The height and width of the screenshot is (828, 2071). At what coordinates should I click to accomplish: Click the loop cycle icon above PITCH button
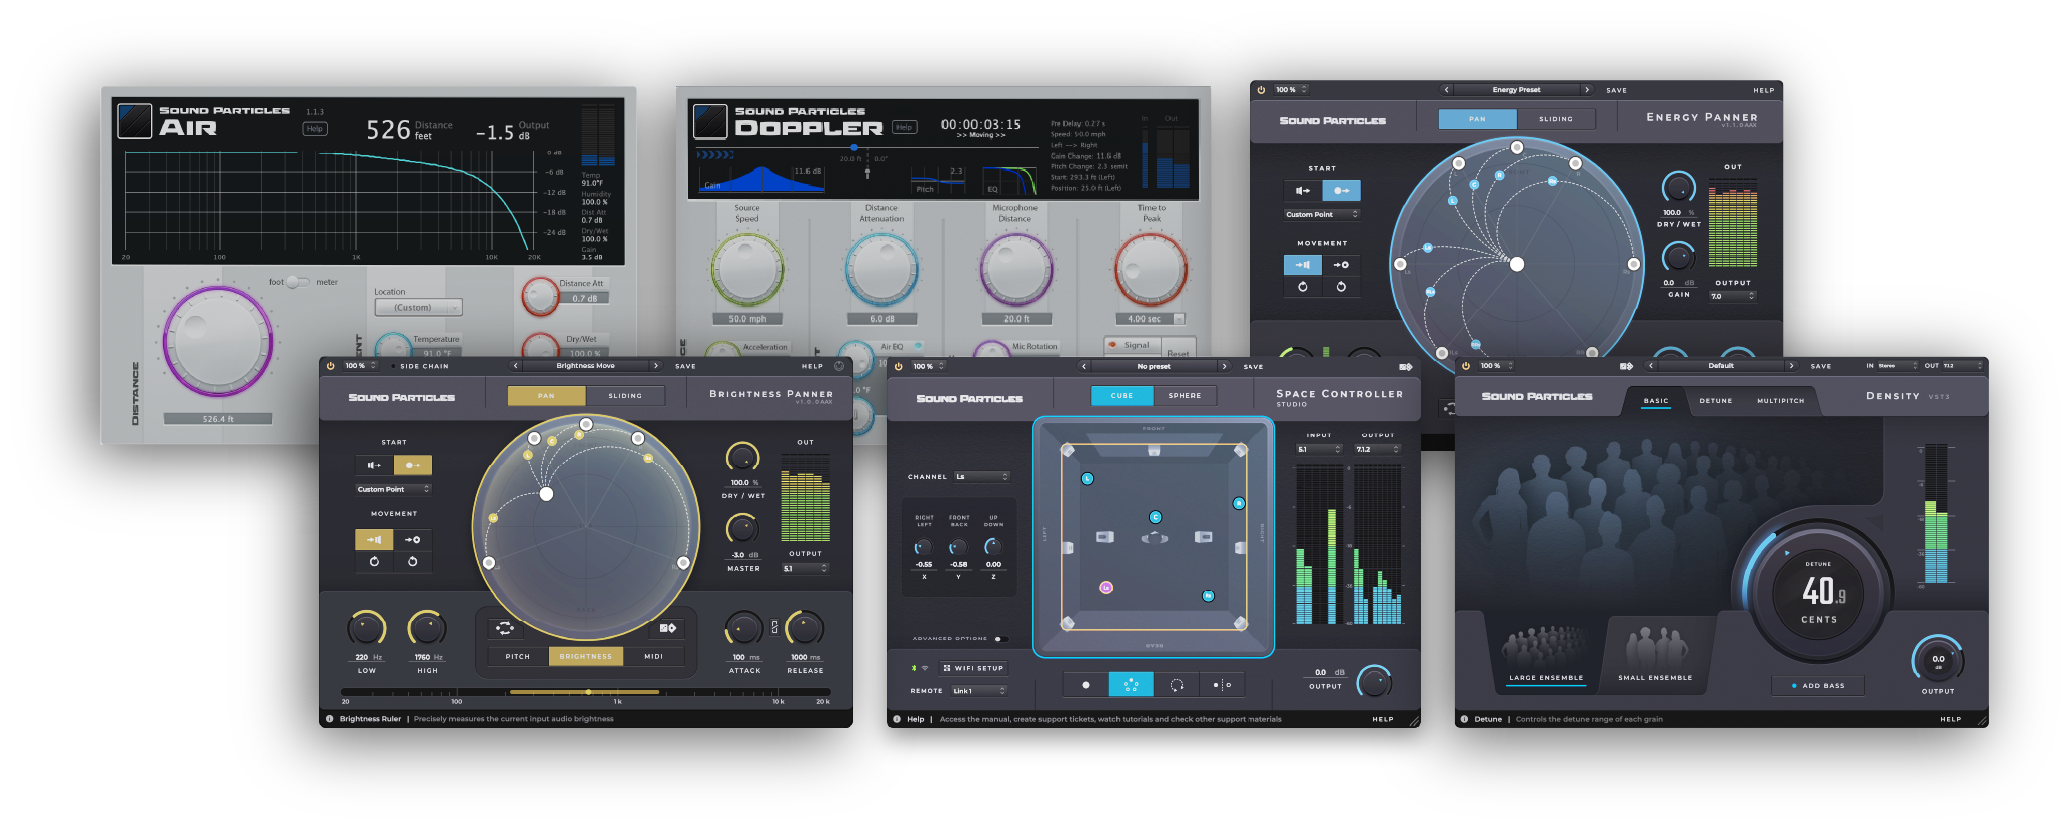click(505, 628)
